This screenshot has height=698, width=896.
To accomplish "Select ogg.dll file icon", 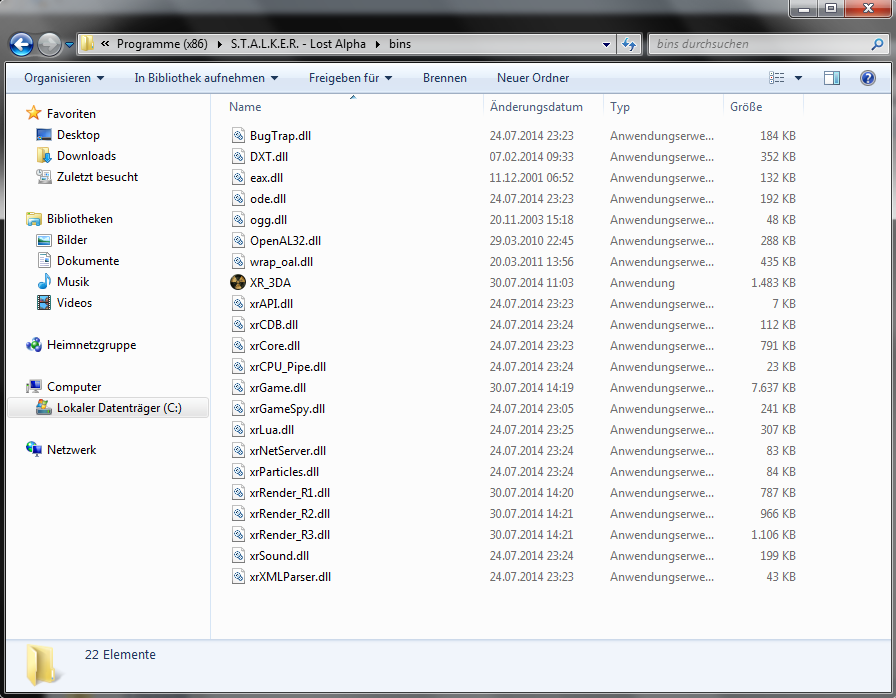I will point(238,220).
